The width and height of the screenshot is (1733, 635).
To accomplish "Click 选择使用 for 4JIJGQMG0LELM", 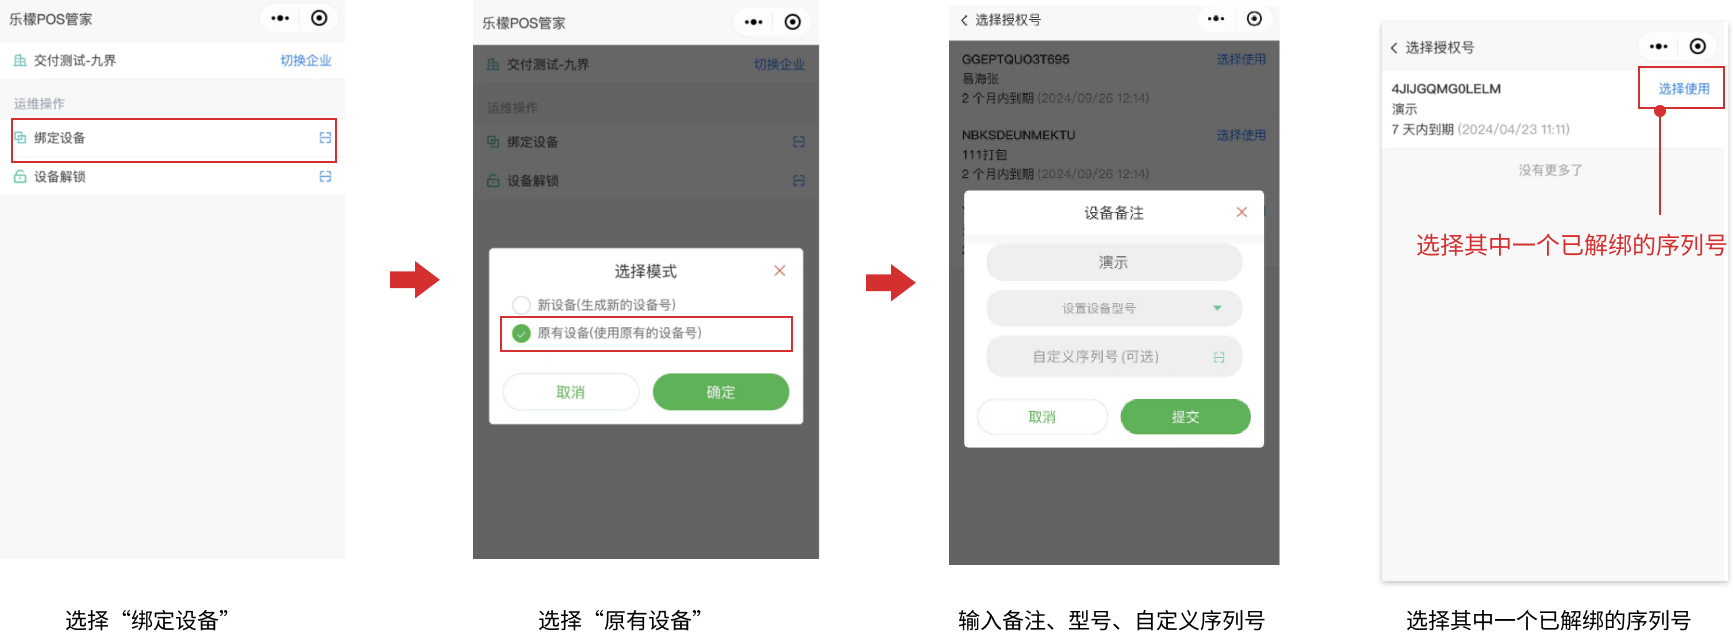I will pyautogui.click(x=1684, y=89).
